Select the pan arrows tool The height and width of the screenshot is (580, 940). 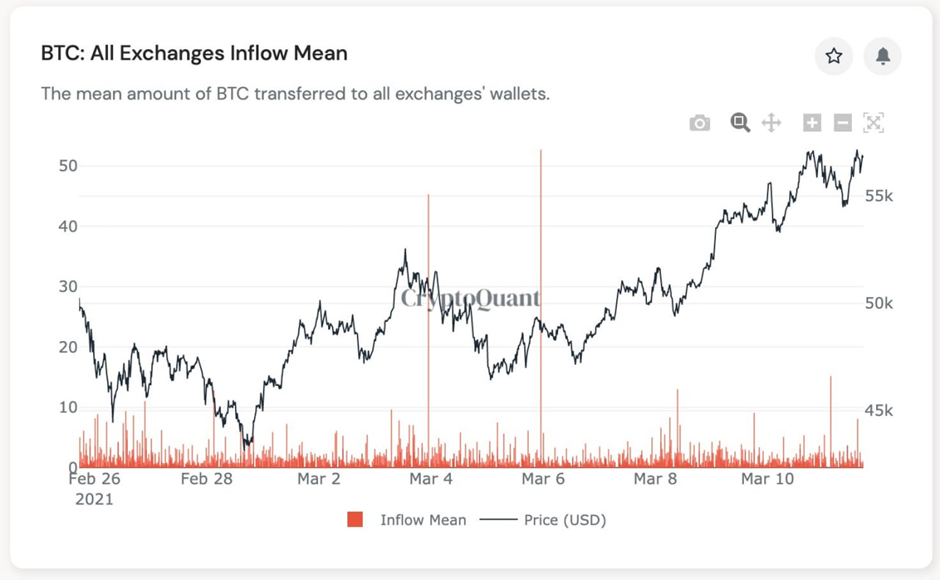click(x=772, y=123)
